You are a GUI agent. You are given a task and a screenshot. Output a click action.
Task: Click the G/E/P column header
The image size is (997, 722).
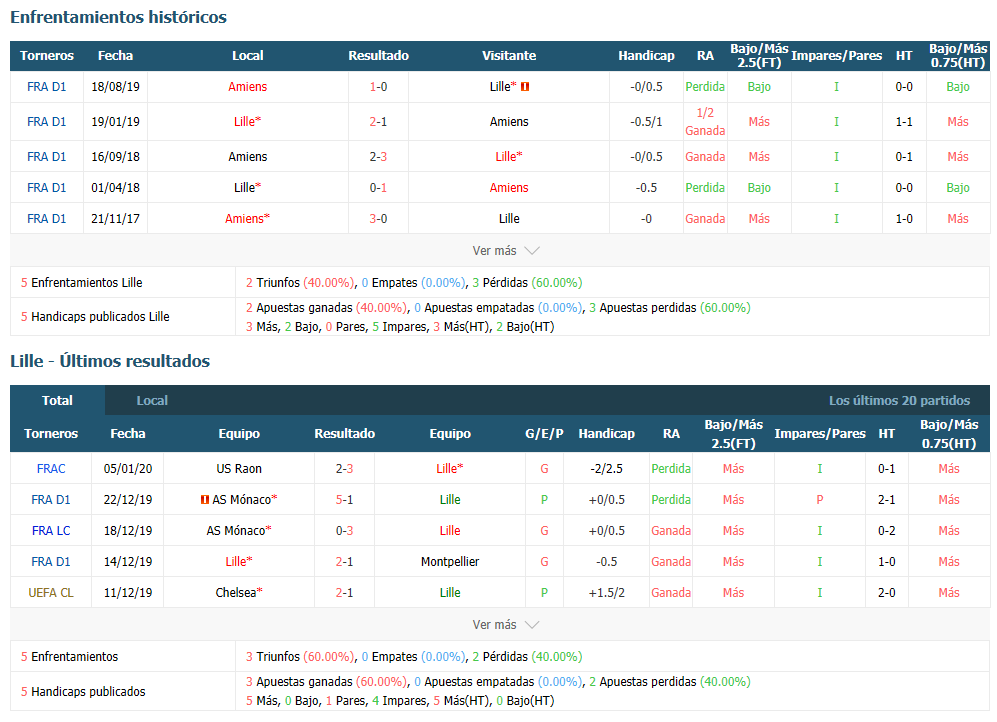coord(544,433)
